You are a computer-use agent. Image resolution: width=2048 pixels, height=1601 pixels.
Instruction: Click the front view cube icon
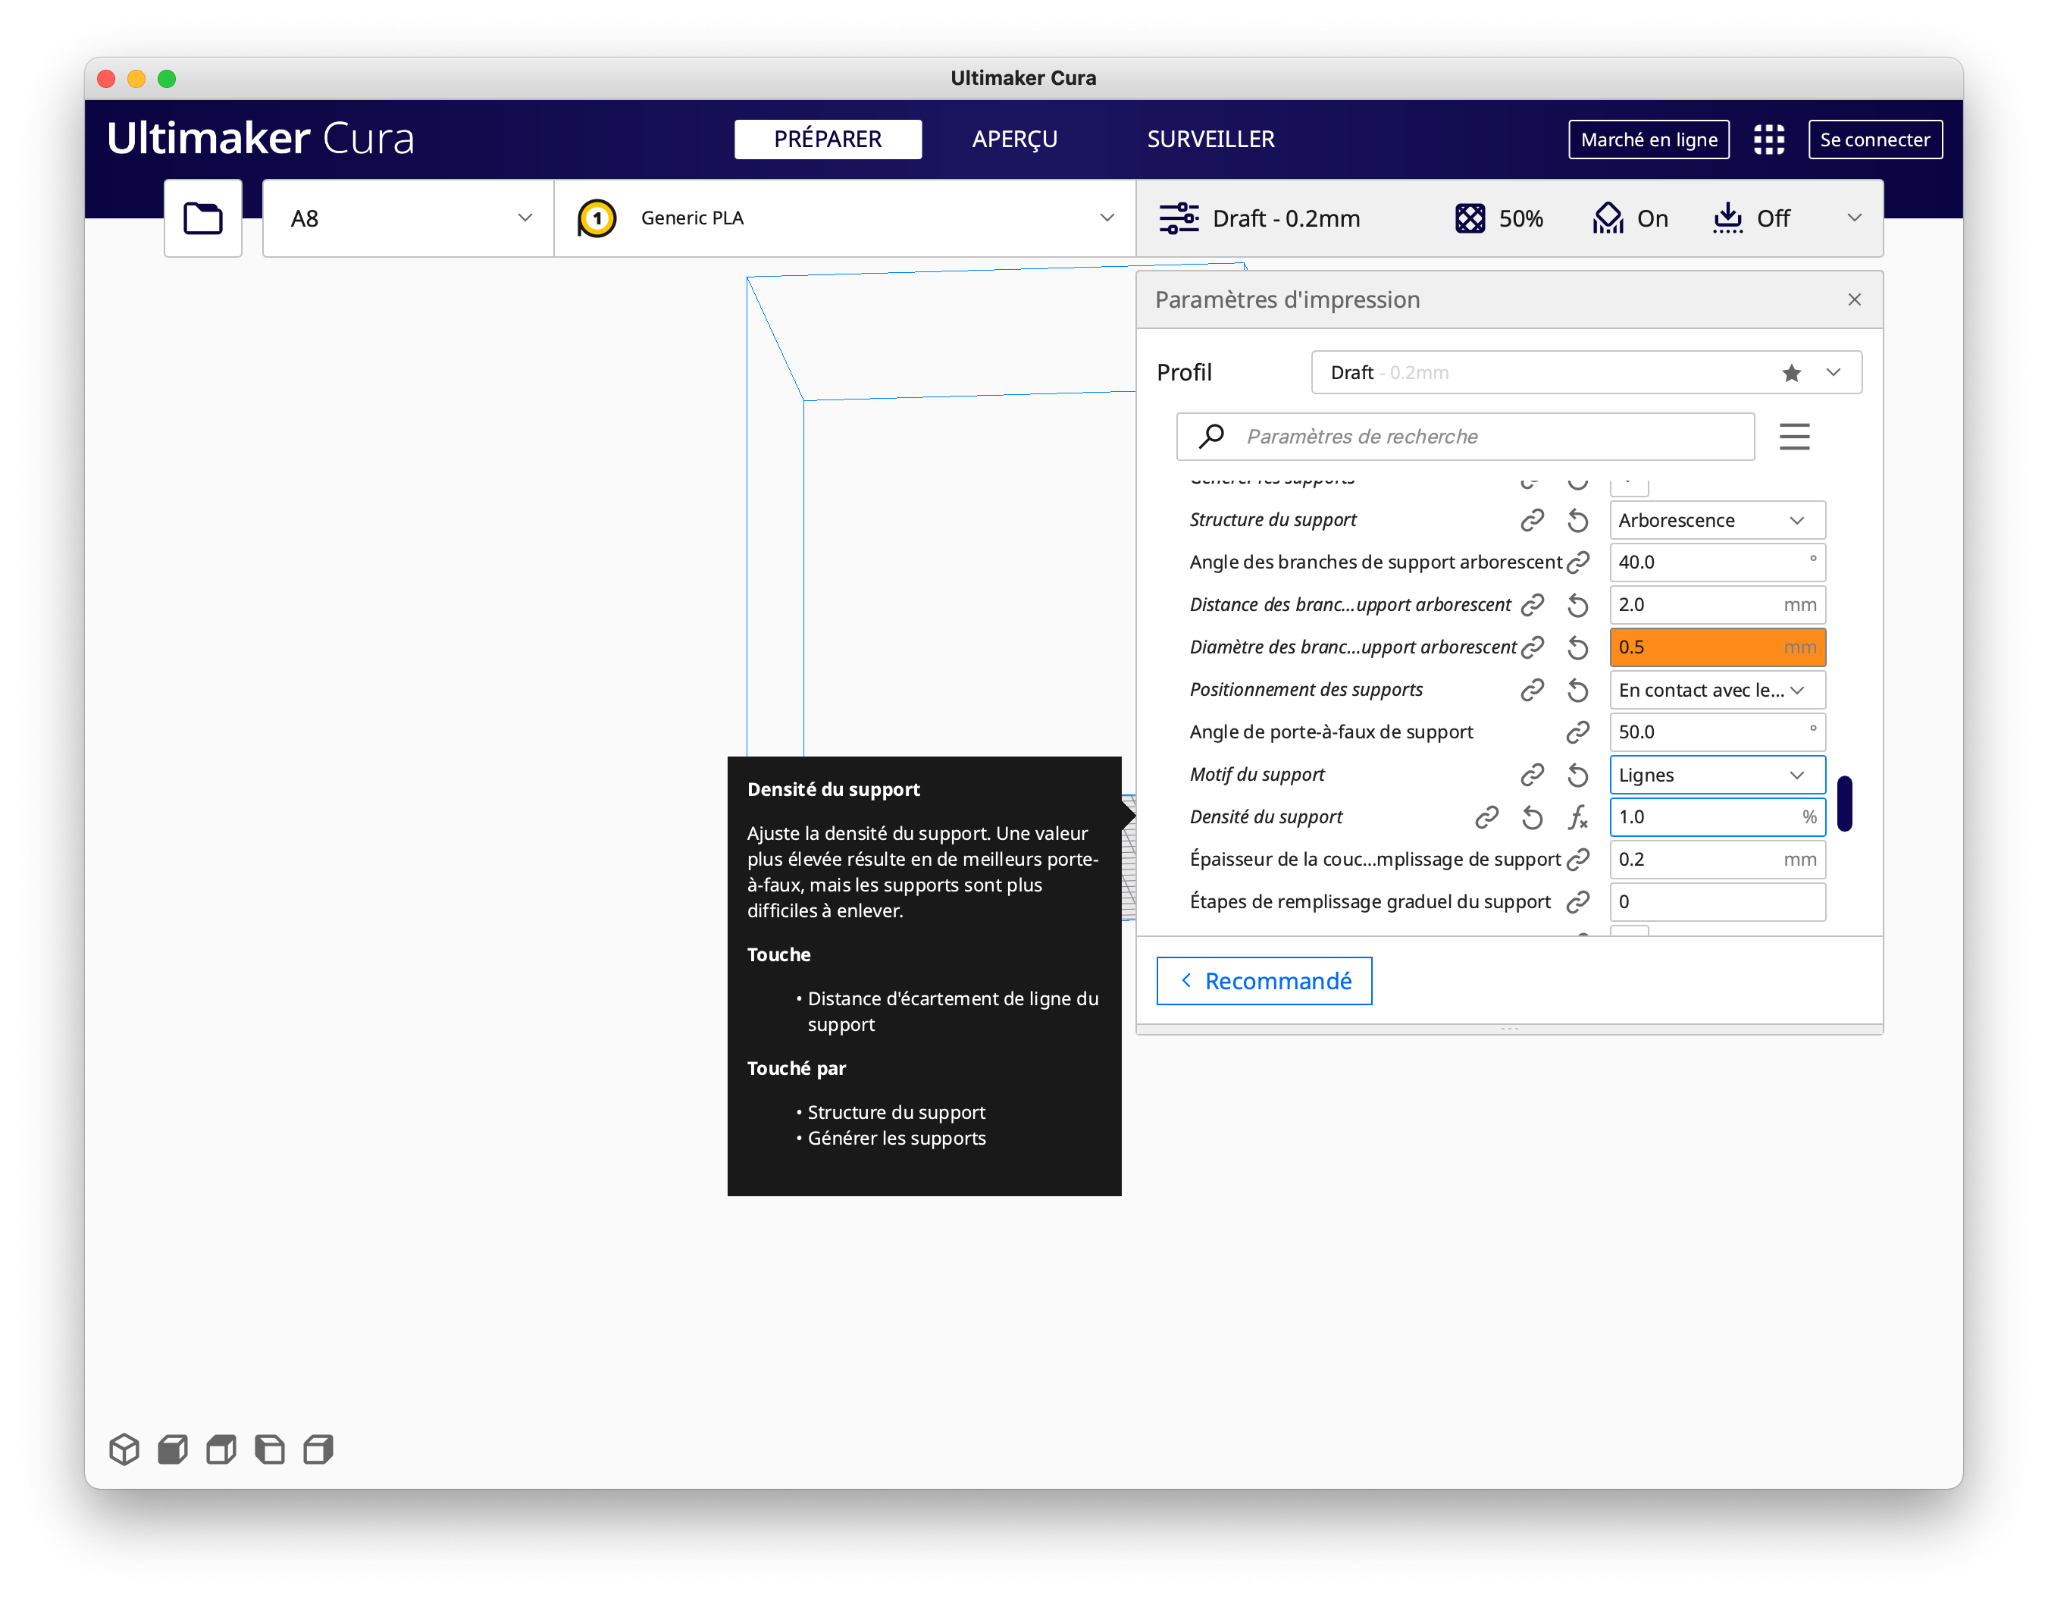[x=173, y=1449]
